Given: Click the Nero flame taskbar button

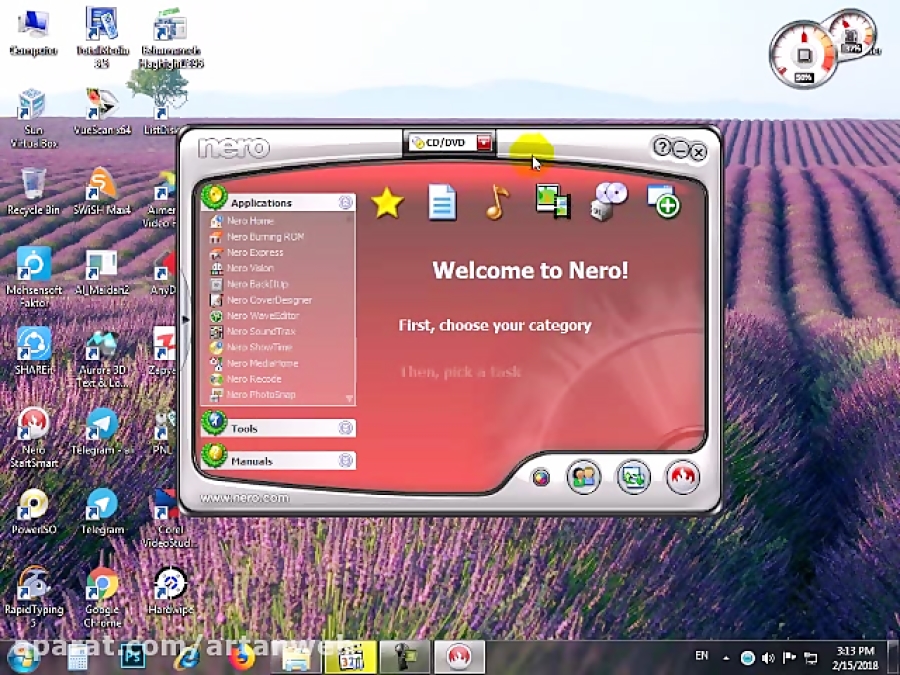Looking at the screenshot, I should click(459, 657).
